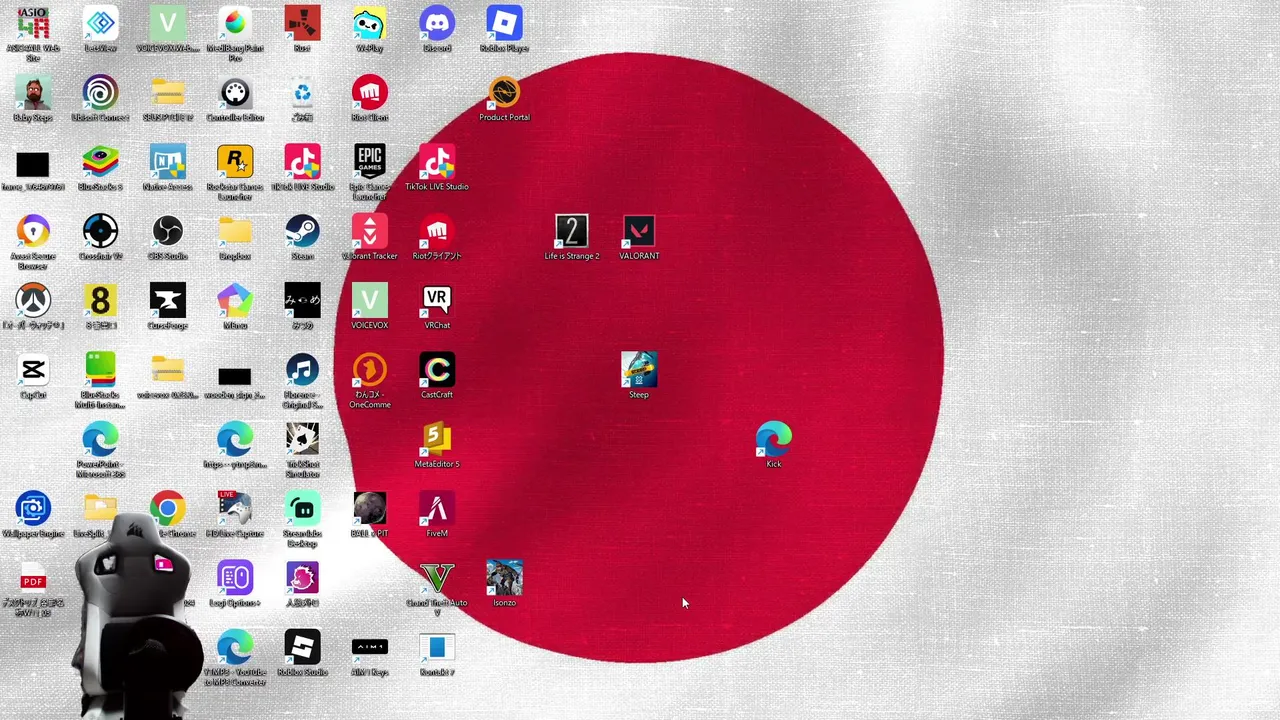Select BlueStacks Multi-Instance Manager icon
The image size is (1280, 720).
tap(100, 370)
